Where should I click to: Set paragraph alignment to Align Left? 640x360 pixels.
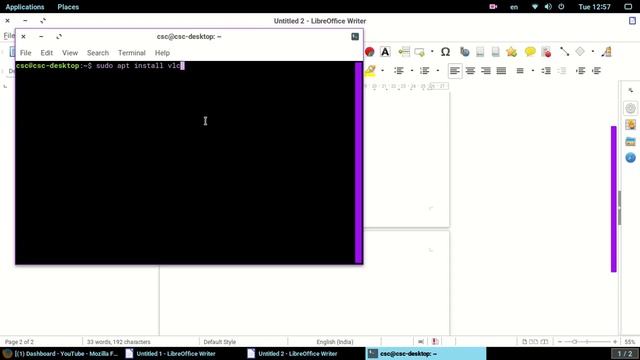455,71
